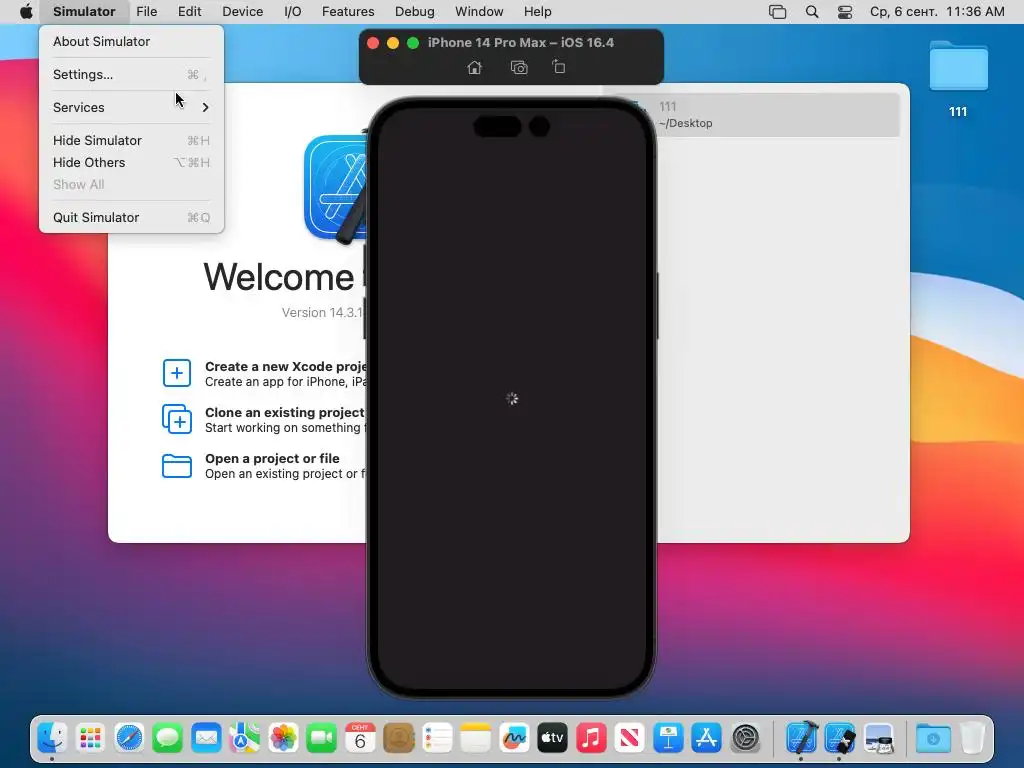The height and width of the screenshot is (768, 1024).
Task: Click the Xcode app logo in welcome window
Action: pos(336,189)
